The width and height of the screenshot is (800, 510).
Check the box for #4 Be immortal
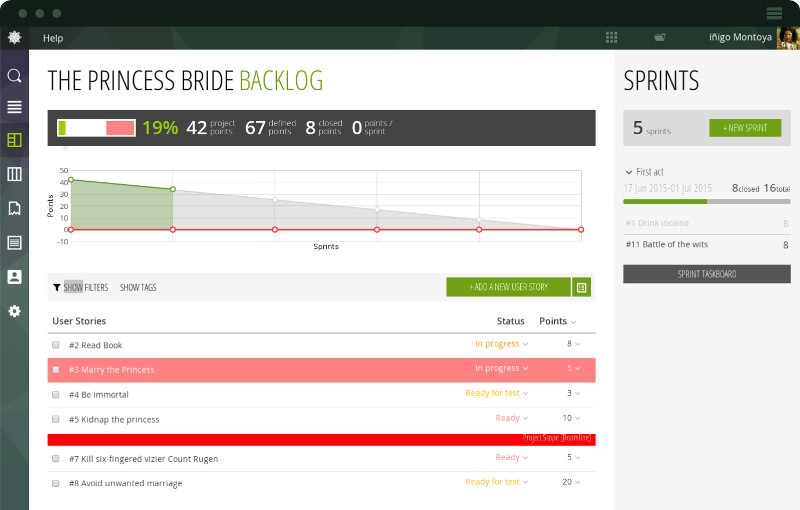tap(56, 394)
